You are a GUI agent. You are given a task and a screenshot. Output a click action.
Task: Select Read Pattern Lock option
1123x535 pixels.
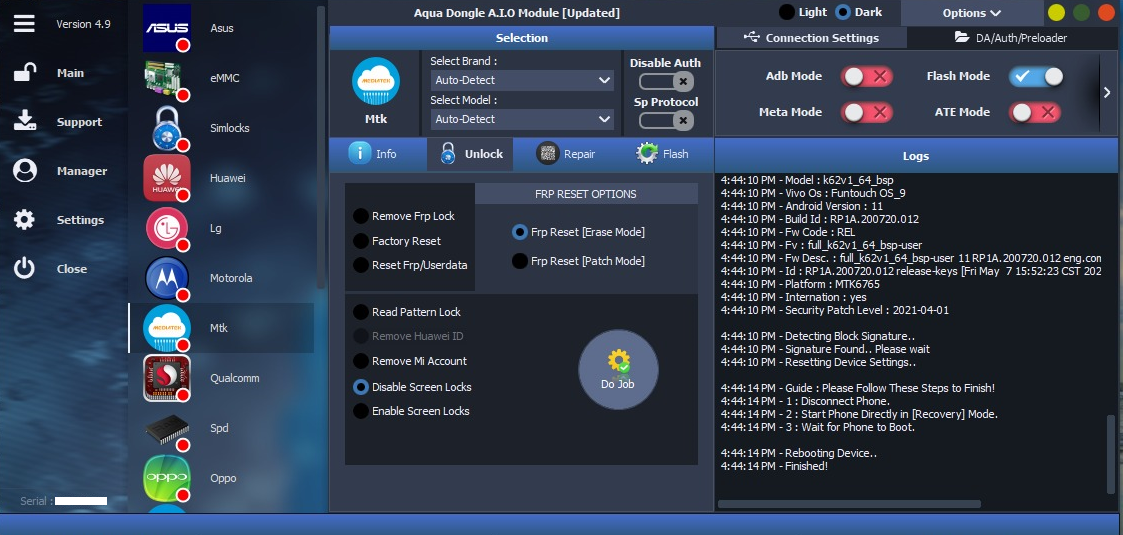tap(361, 312)
